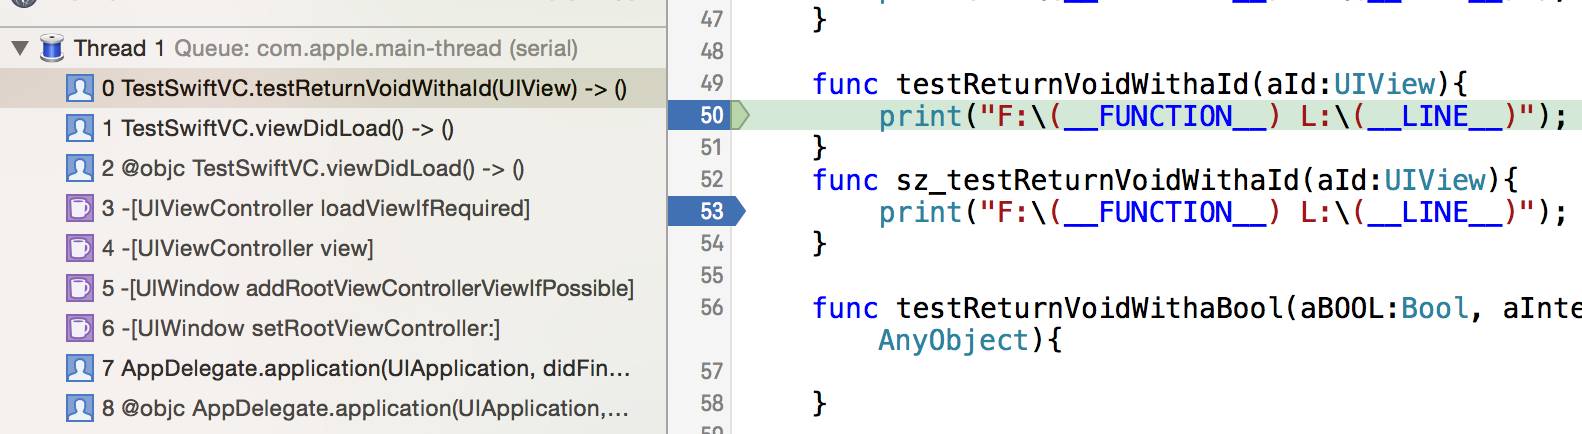
Task: Select frame 3 UIViewController loadViewIfRequired
Action: point(333,208)
